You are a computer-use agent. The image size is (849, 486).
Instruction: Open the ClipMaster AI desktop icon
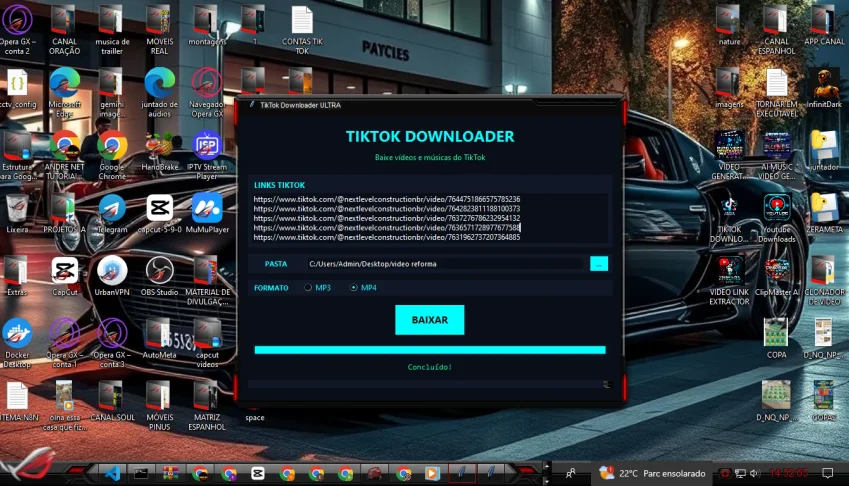(776, 277)
